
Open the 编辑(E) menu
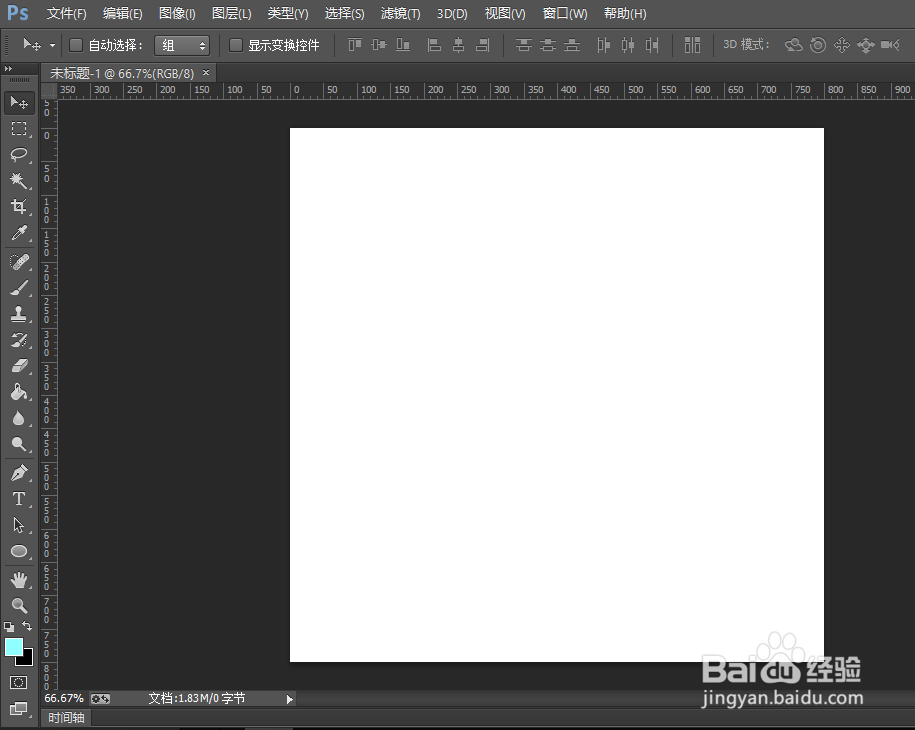(x=123, y=13)
